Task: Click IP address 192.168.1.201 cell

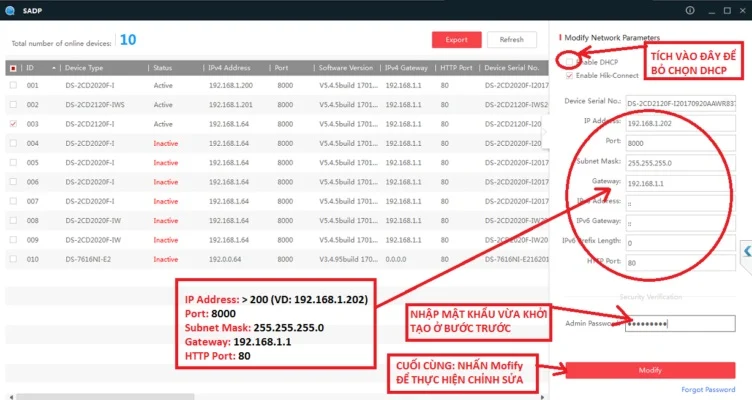Action: point(231,105)
